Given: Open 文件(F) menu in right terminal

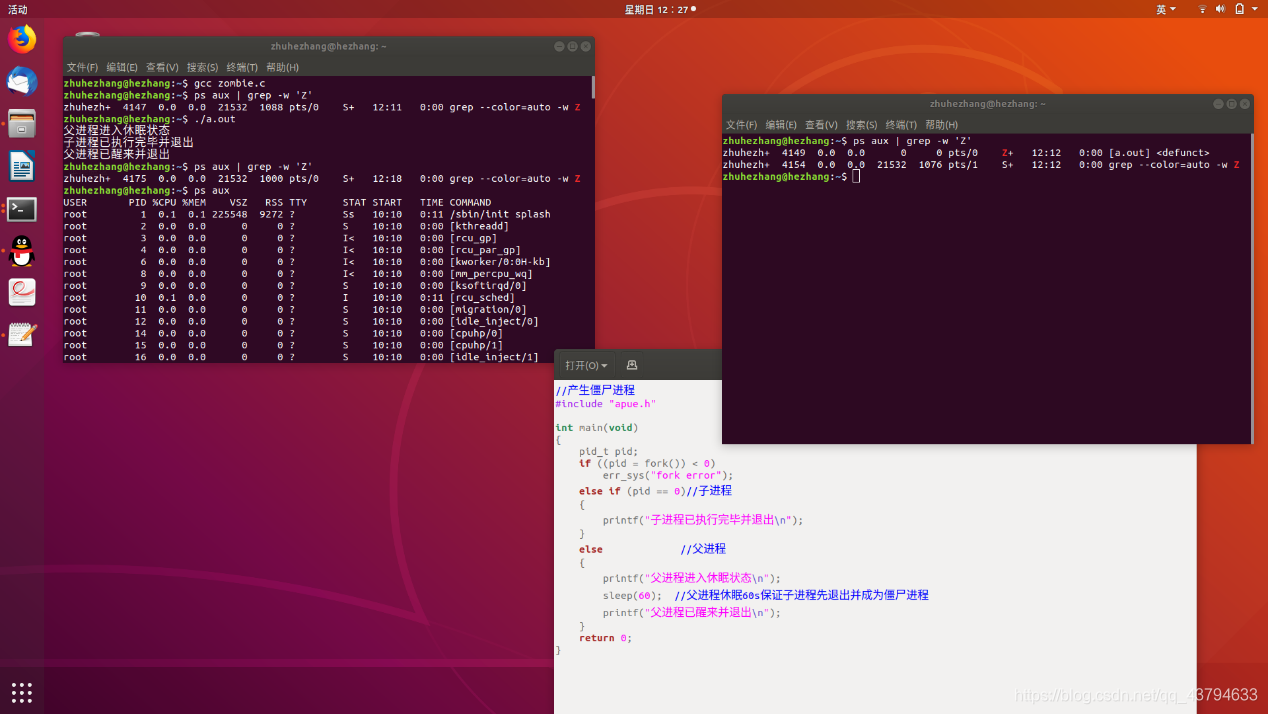Looking at the screenshot, I should coord(741,125).
